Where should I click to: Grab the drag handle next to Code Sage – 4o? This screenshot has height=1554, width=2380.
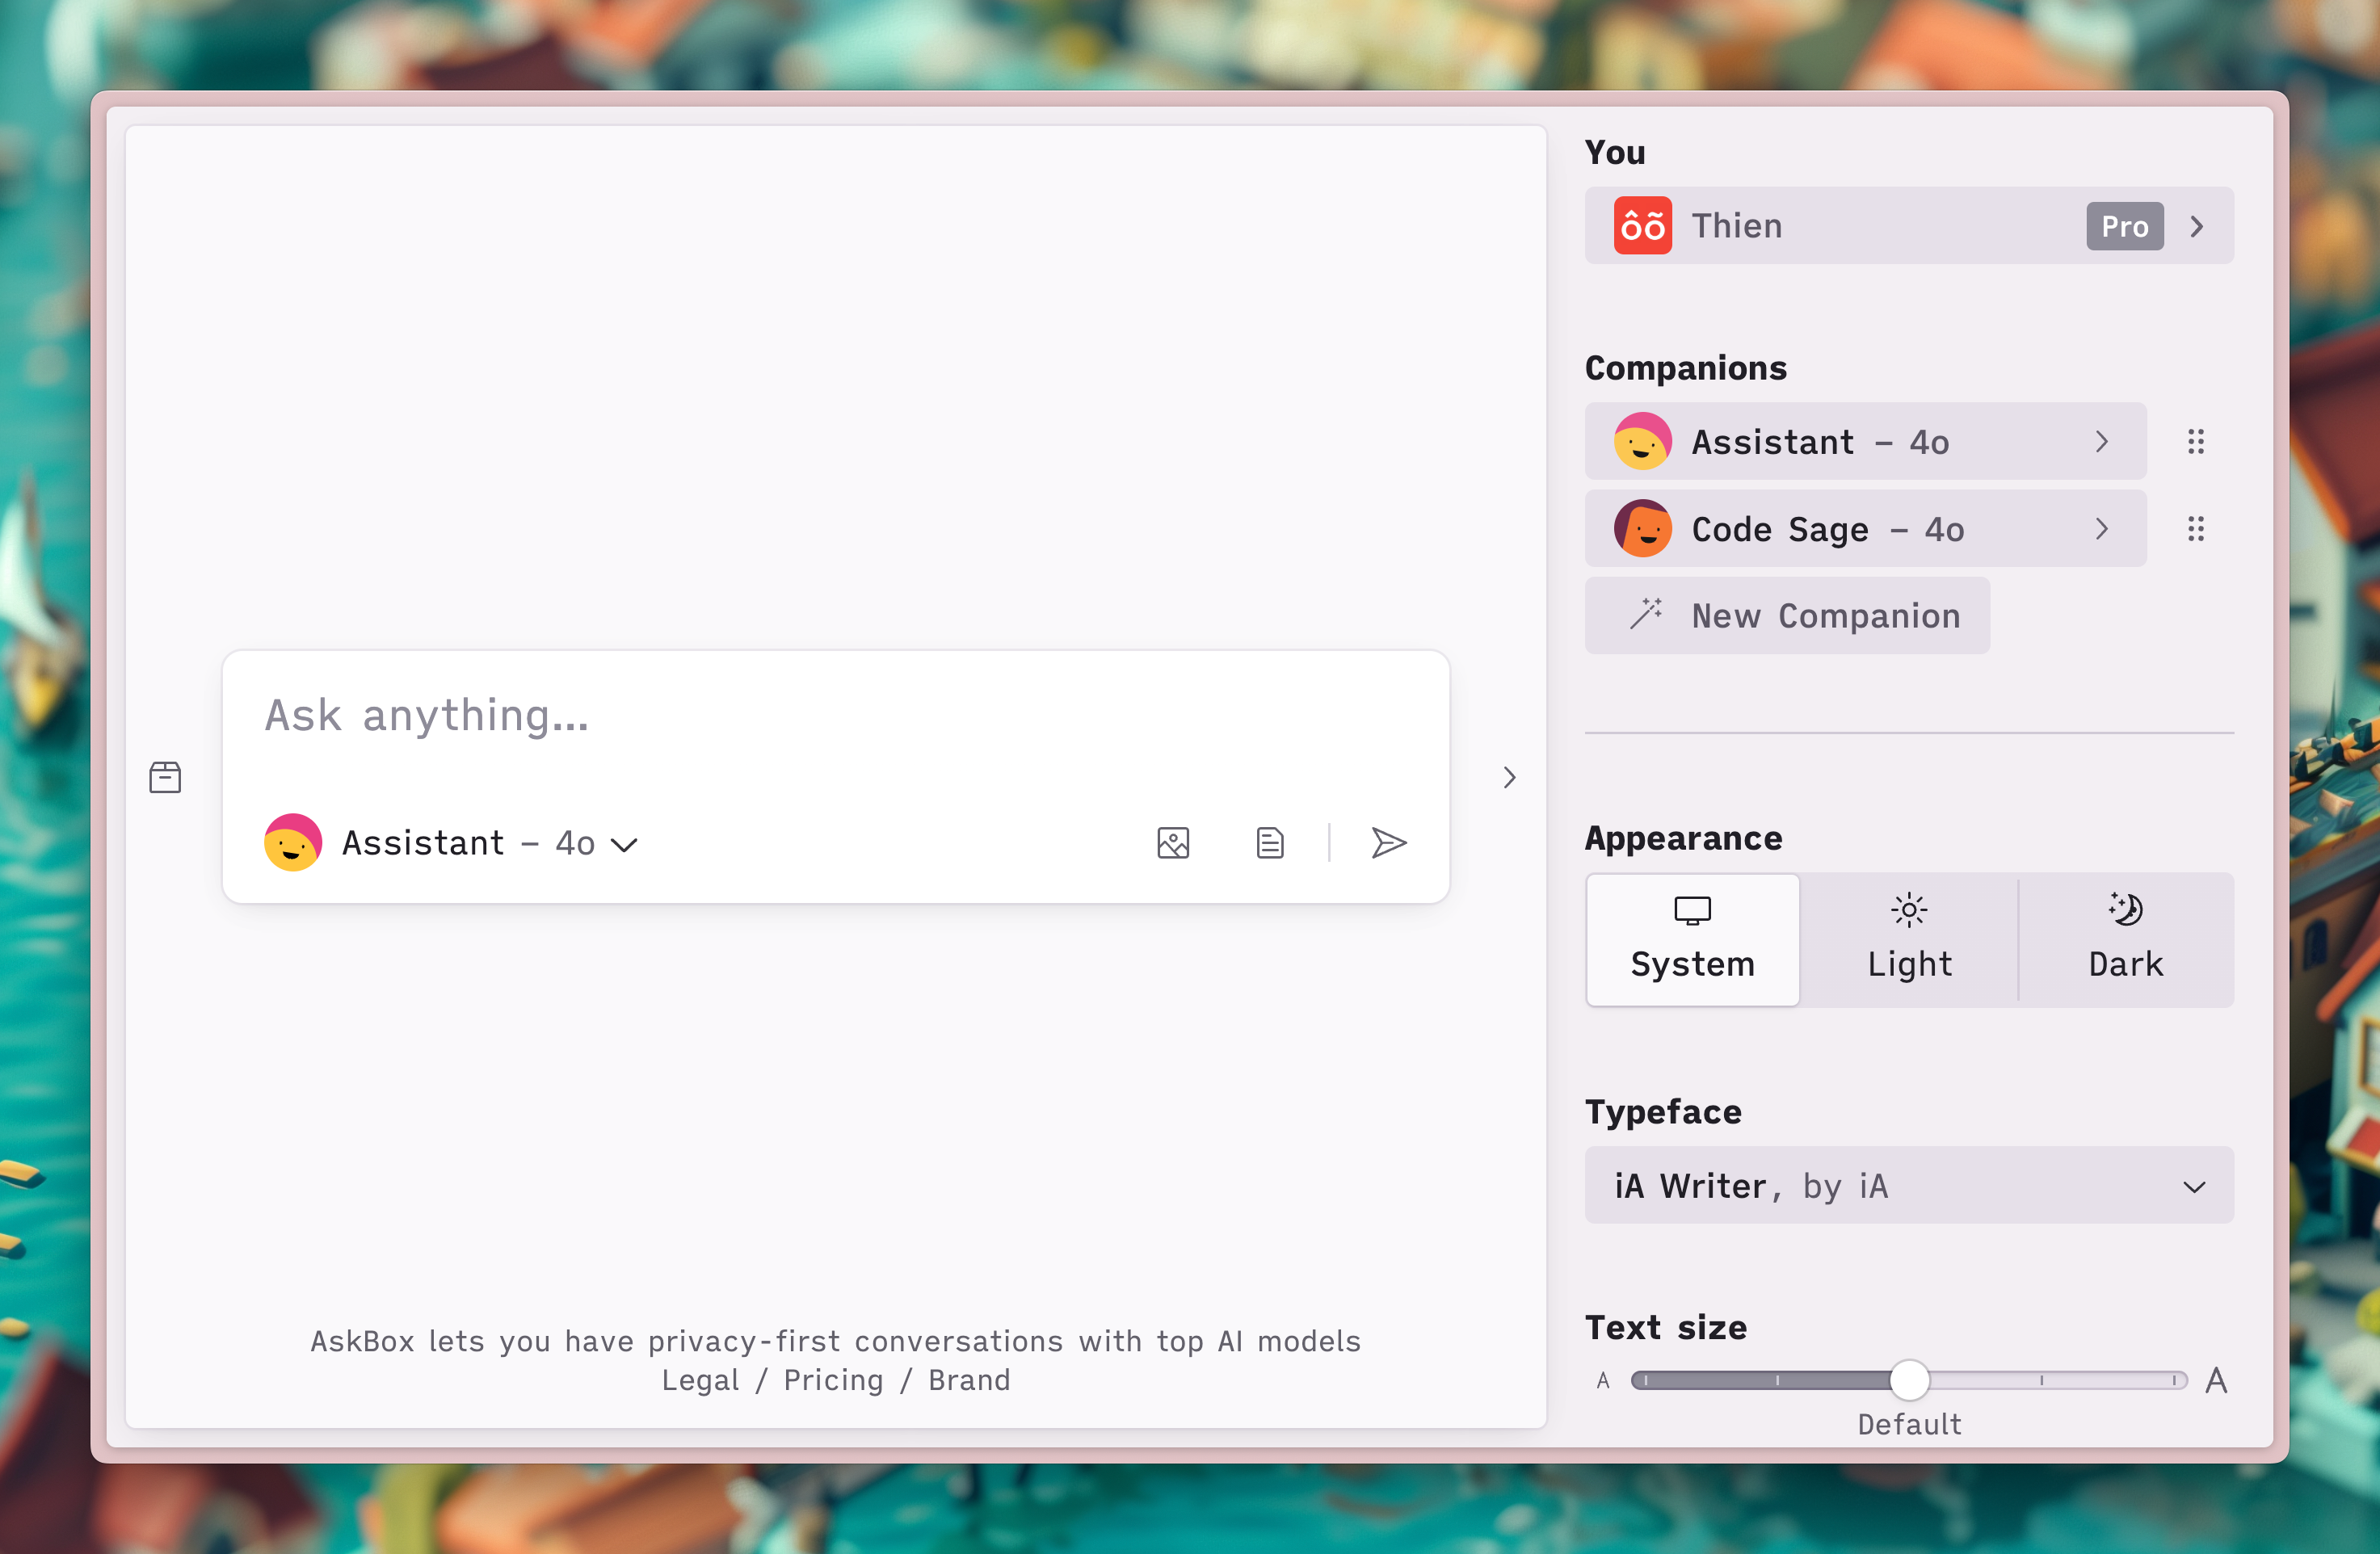[x=2195, y=528]
